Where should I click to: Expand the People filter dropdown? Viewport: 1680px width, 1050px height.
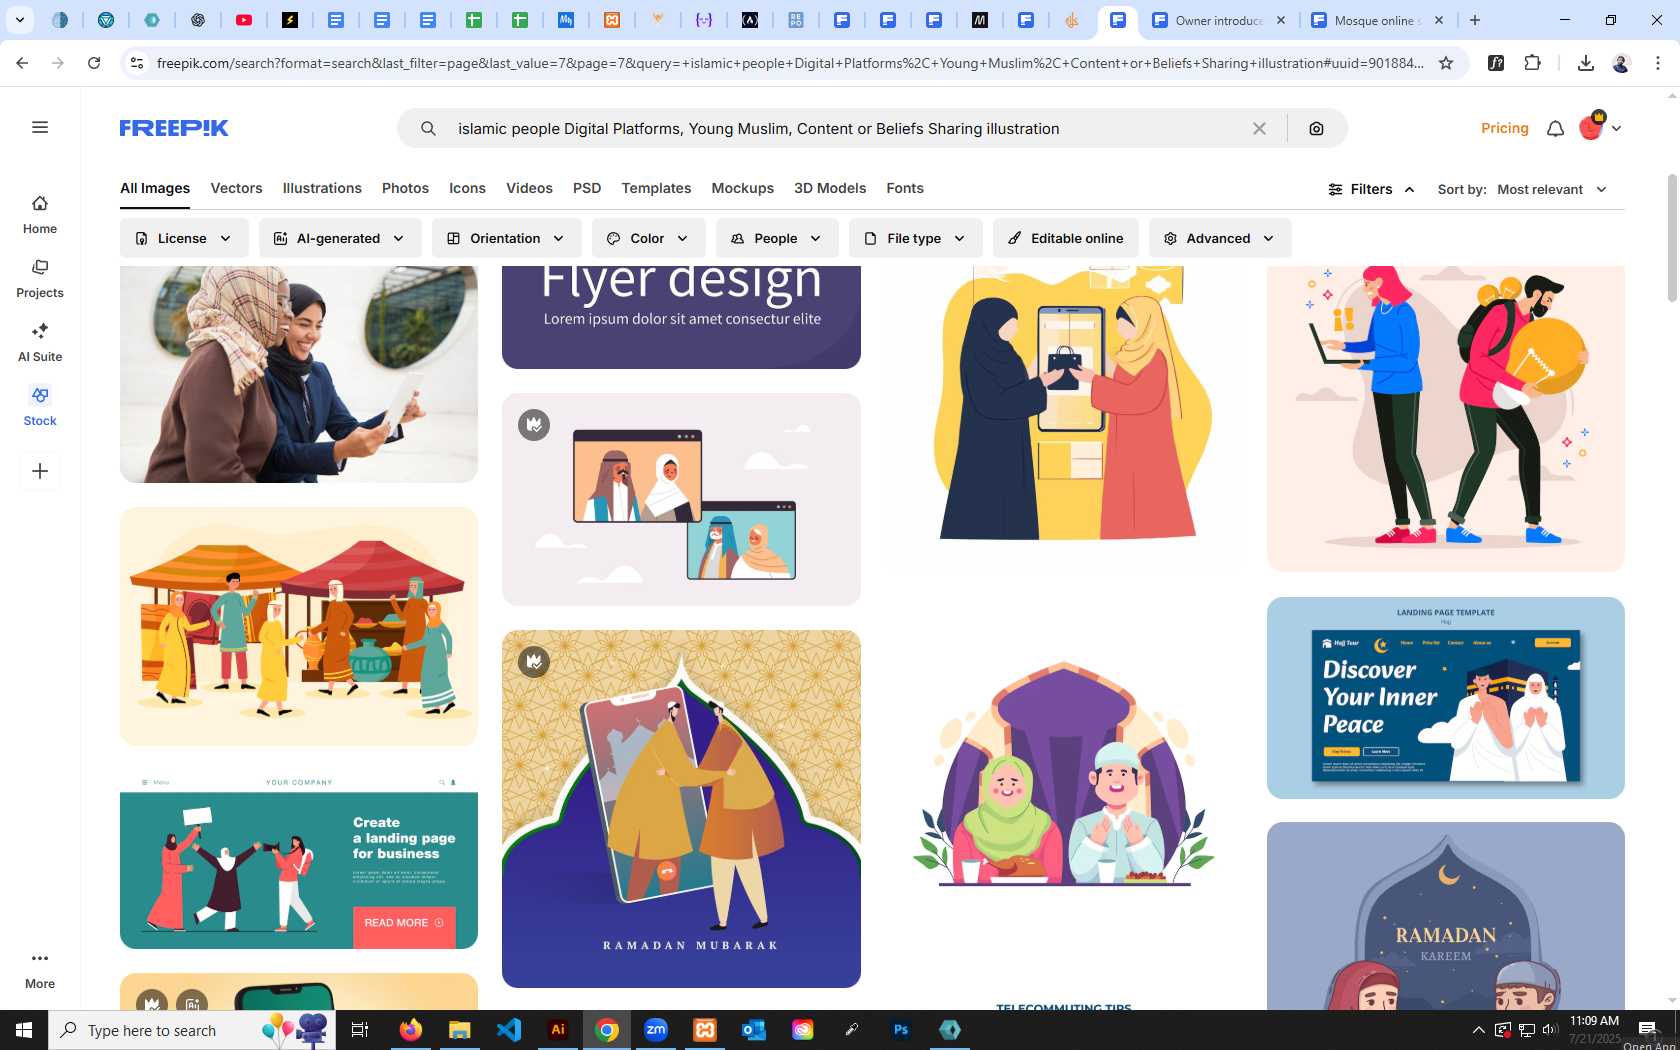coord(777,238)
